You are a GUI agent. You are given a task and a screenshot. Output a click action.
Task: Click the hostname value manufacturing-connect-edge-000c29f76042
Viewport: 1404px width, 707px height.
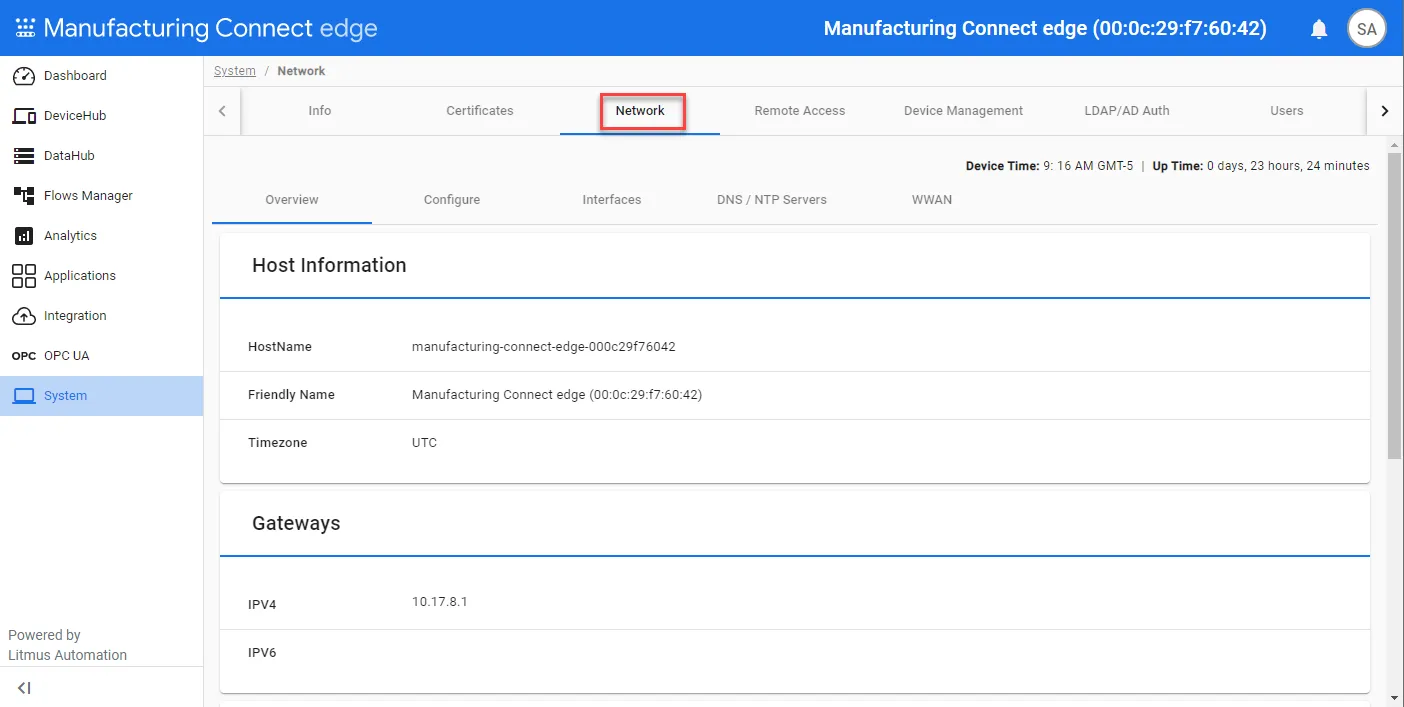544,347
